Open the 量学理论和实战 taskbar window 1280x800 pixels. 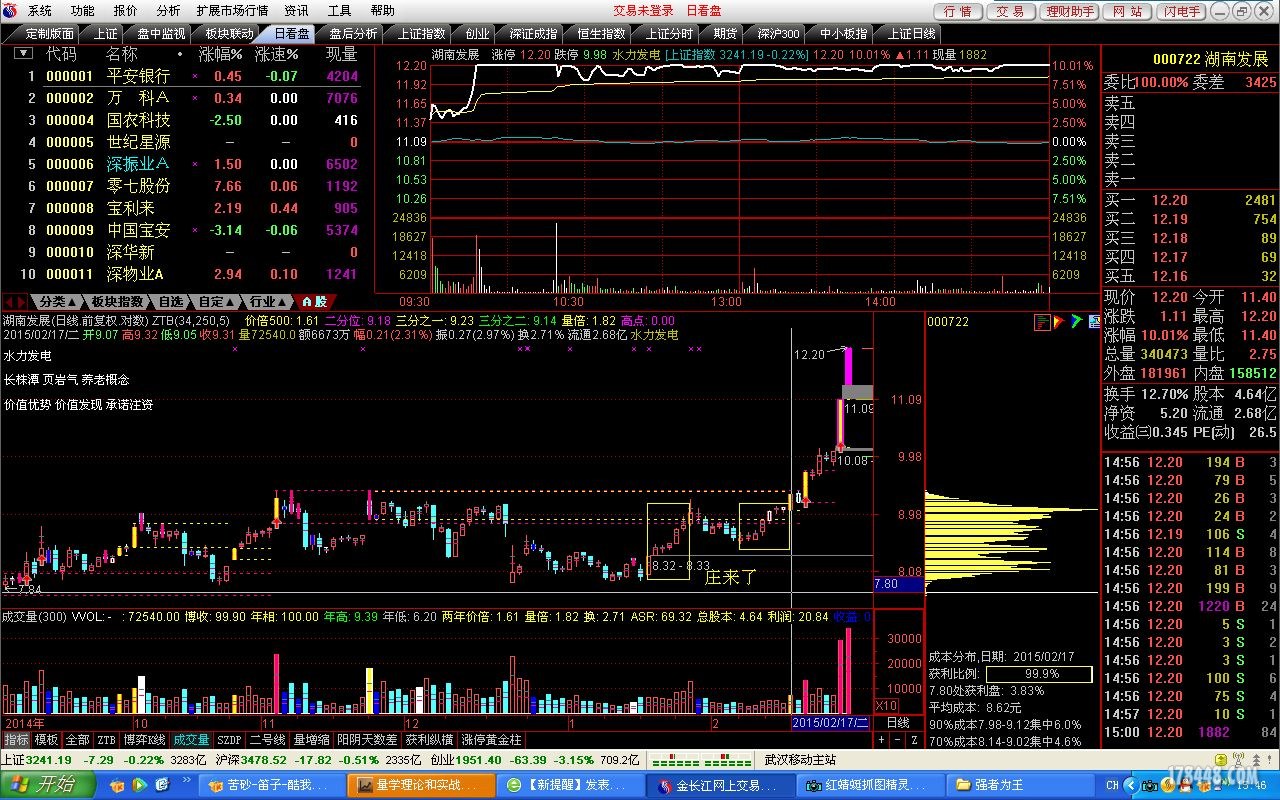pyautogui.click(x=421, y=785)
